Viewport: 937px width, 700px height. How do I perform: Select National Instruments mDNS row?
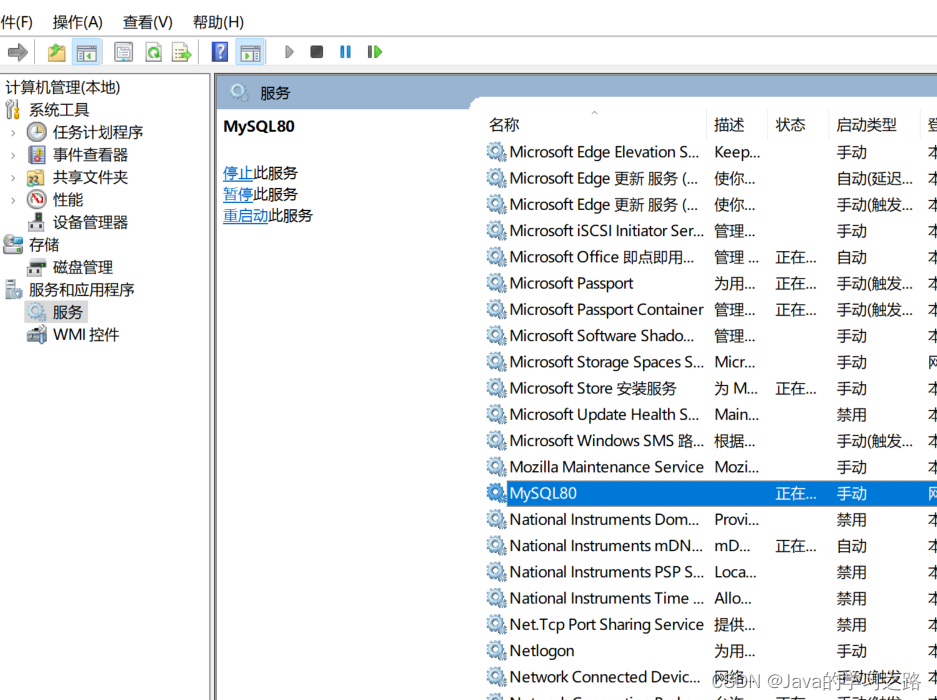(x=711, y=546)
